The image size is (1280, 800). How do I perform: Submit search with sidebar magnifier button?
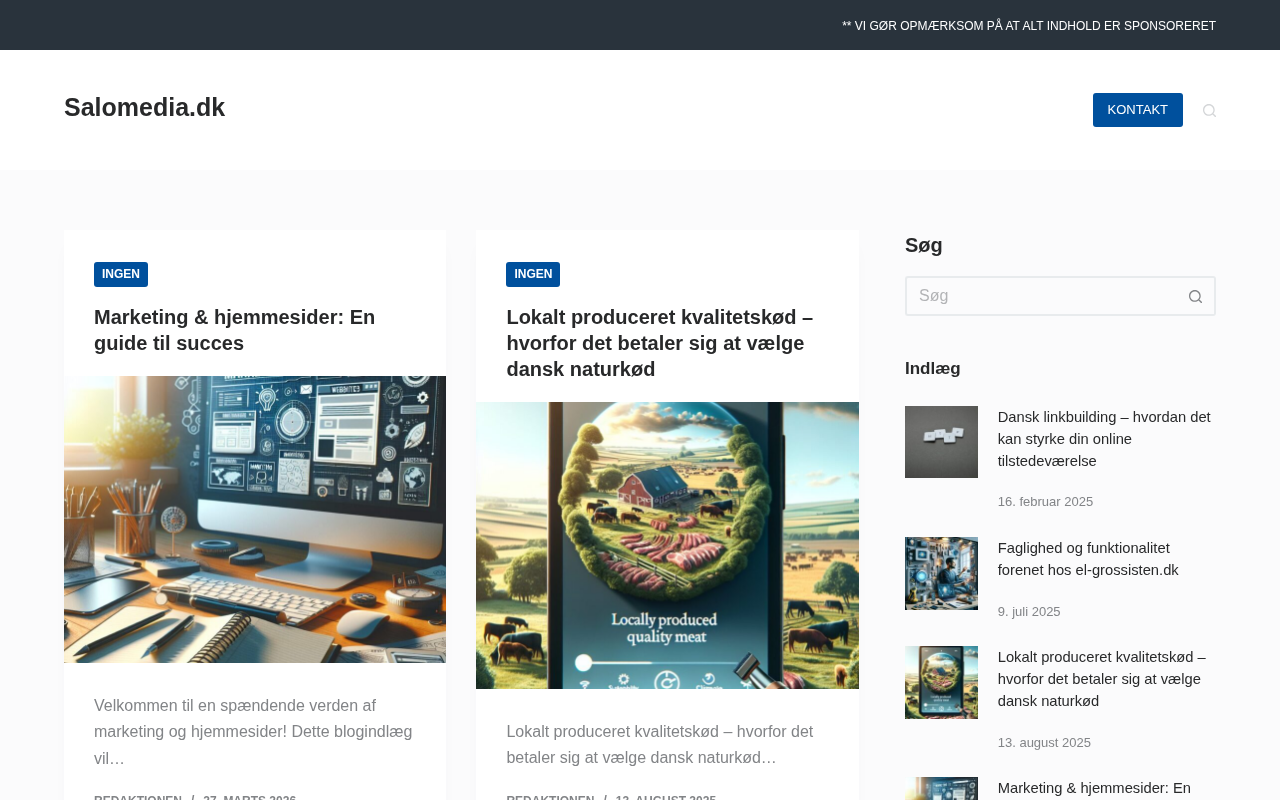[1195, 296]
